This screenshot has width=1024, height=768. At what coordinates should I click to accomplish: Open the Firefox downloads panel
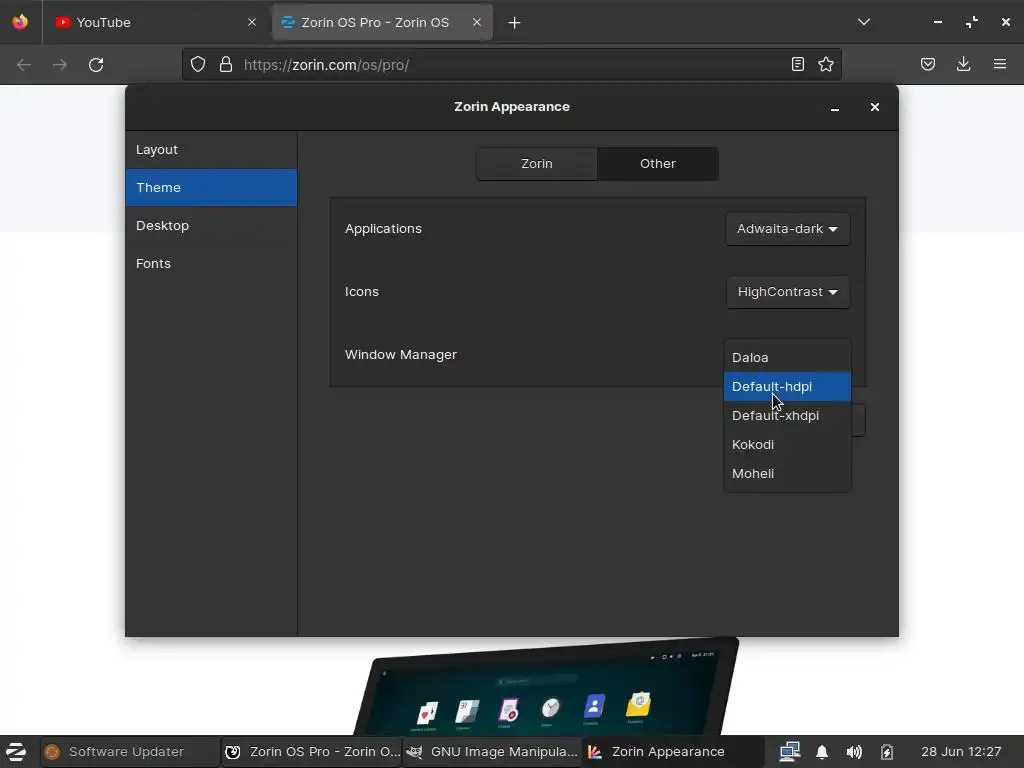[963, 64]
